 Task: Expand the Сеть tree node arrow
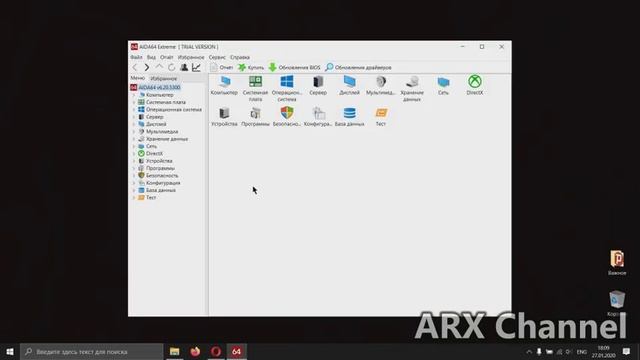[134, 146]
